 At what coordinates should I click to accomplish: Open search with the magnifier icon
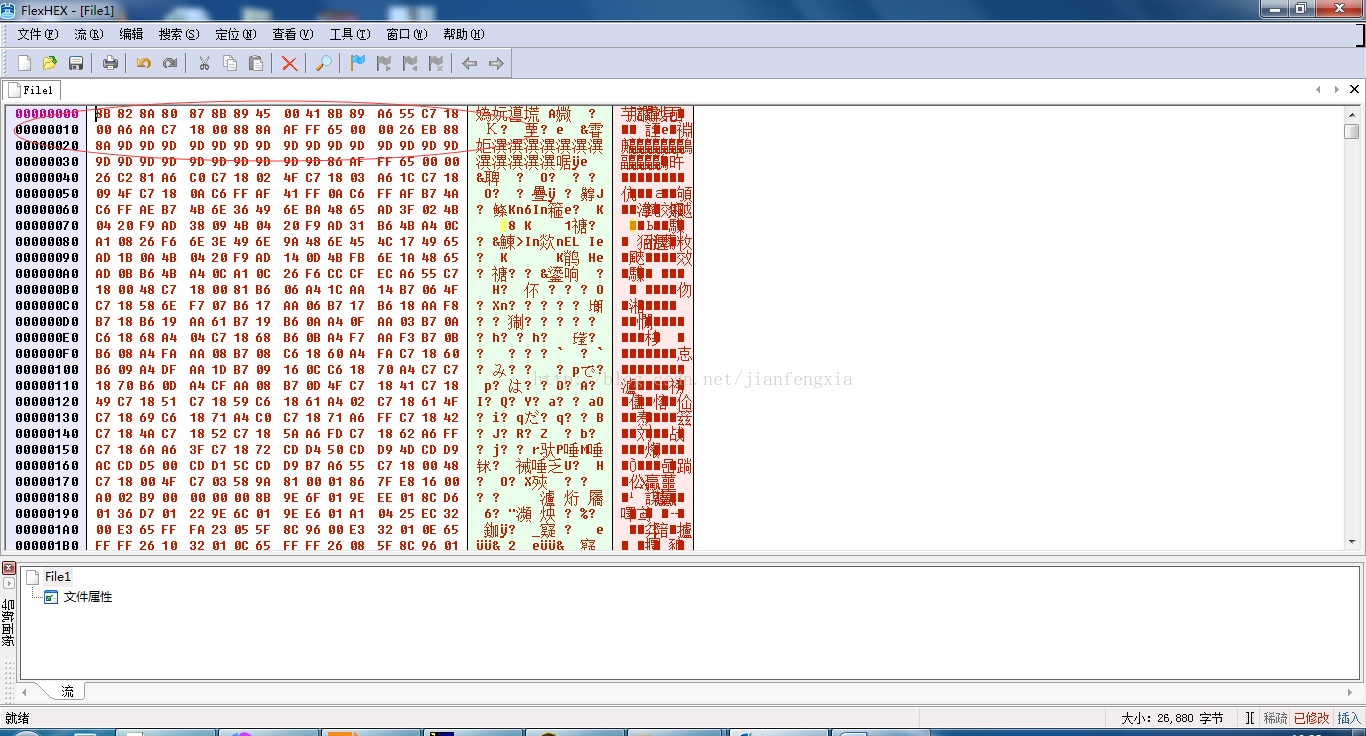(324, 63)
